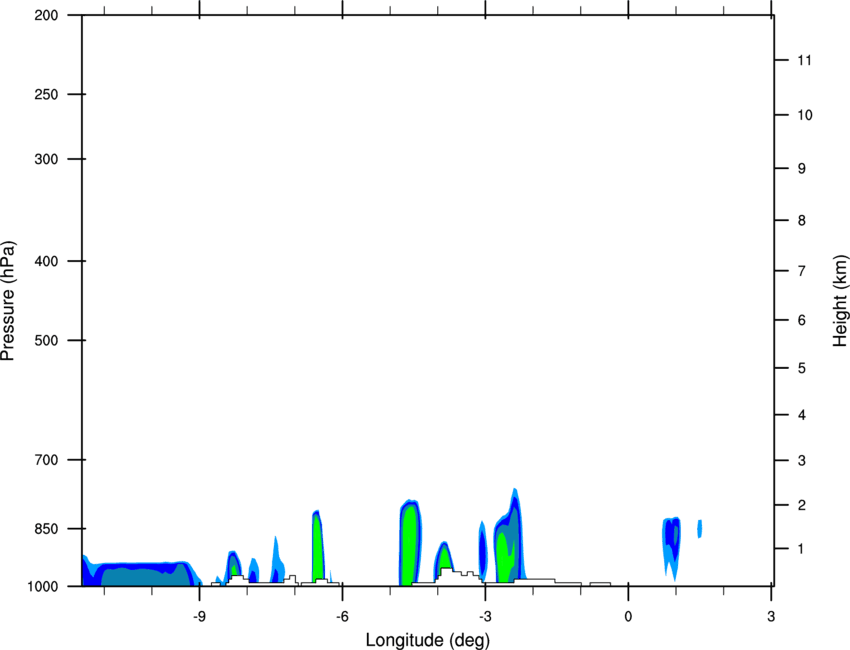This screenshot has width=850, height=650.
Task: Click the green mound above terrain near -3.8
Action: pyautogui.click(x=444, y=557)
